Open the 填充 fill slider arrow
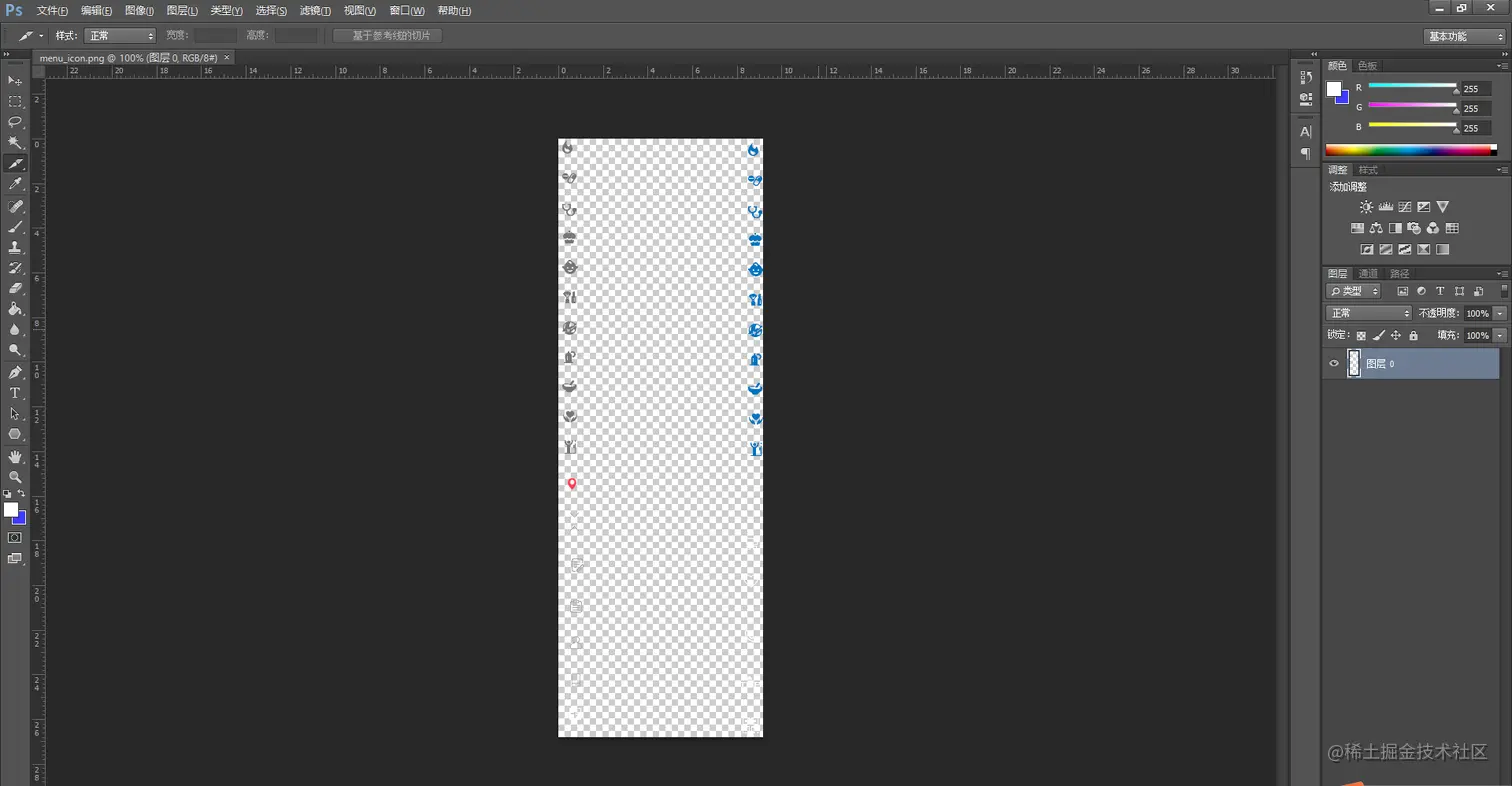1512x786 pixels. click(1500, 336)
